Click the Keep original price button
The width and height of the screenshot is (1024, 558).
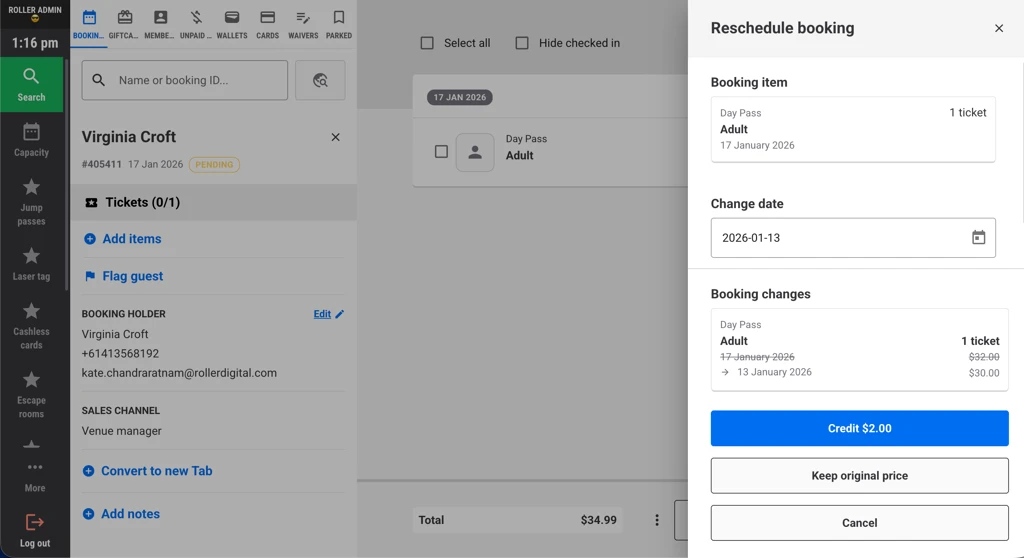[859, 476]
